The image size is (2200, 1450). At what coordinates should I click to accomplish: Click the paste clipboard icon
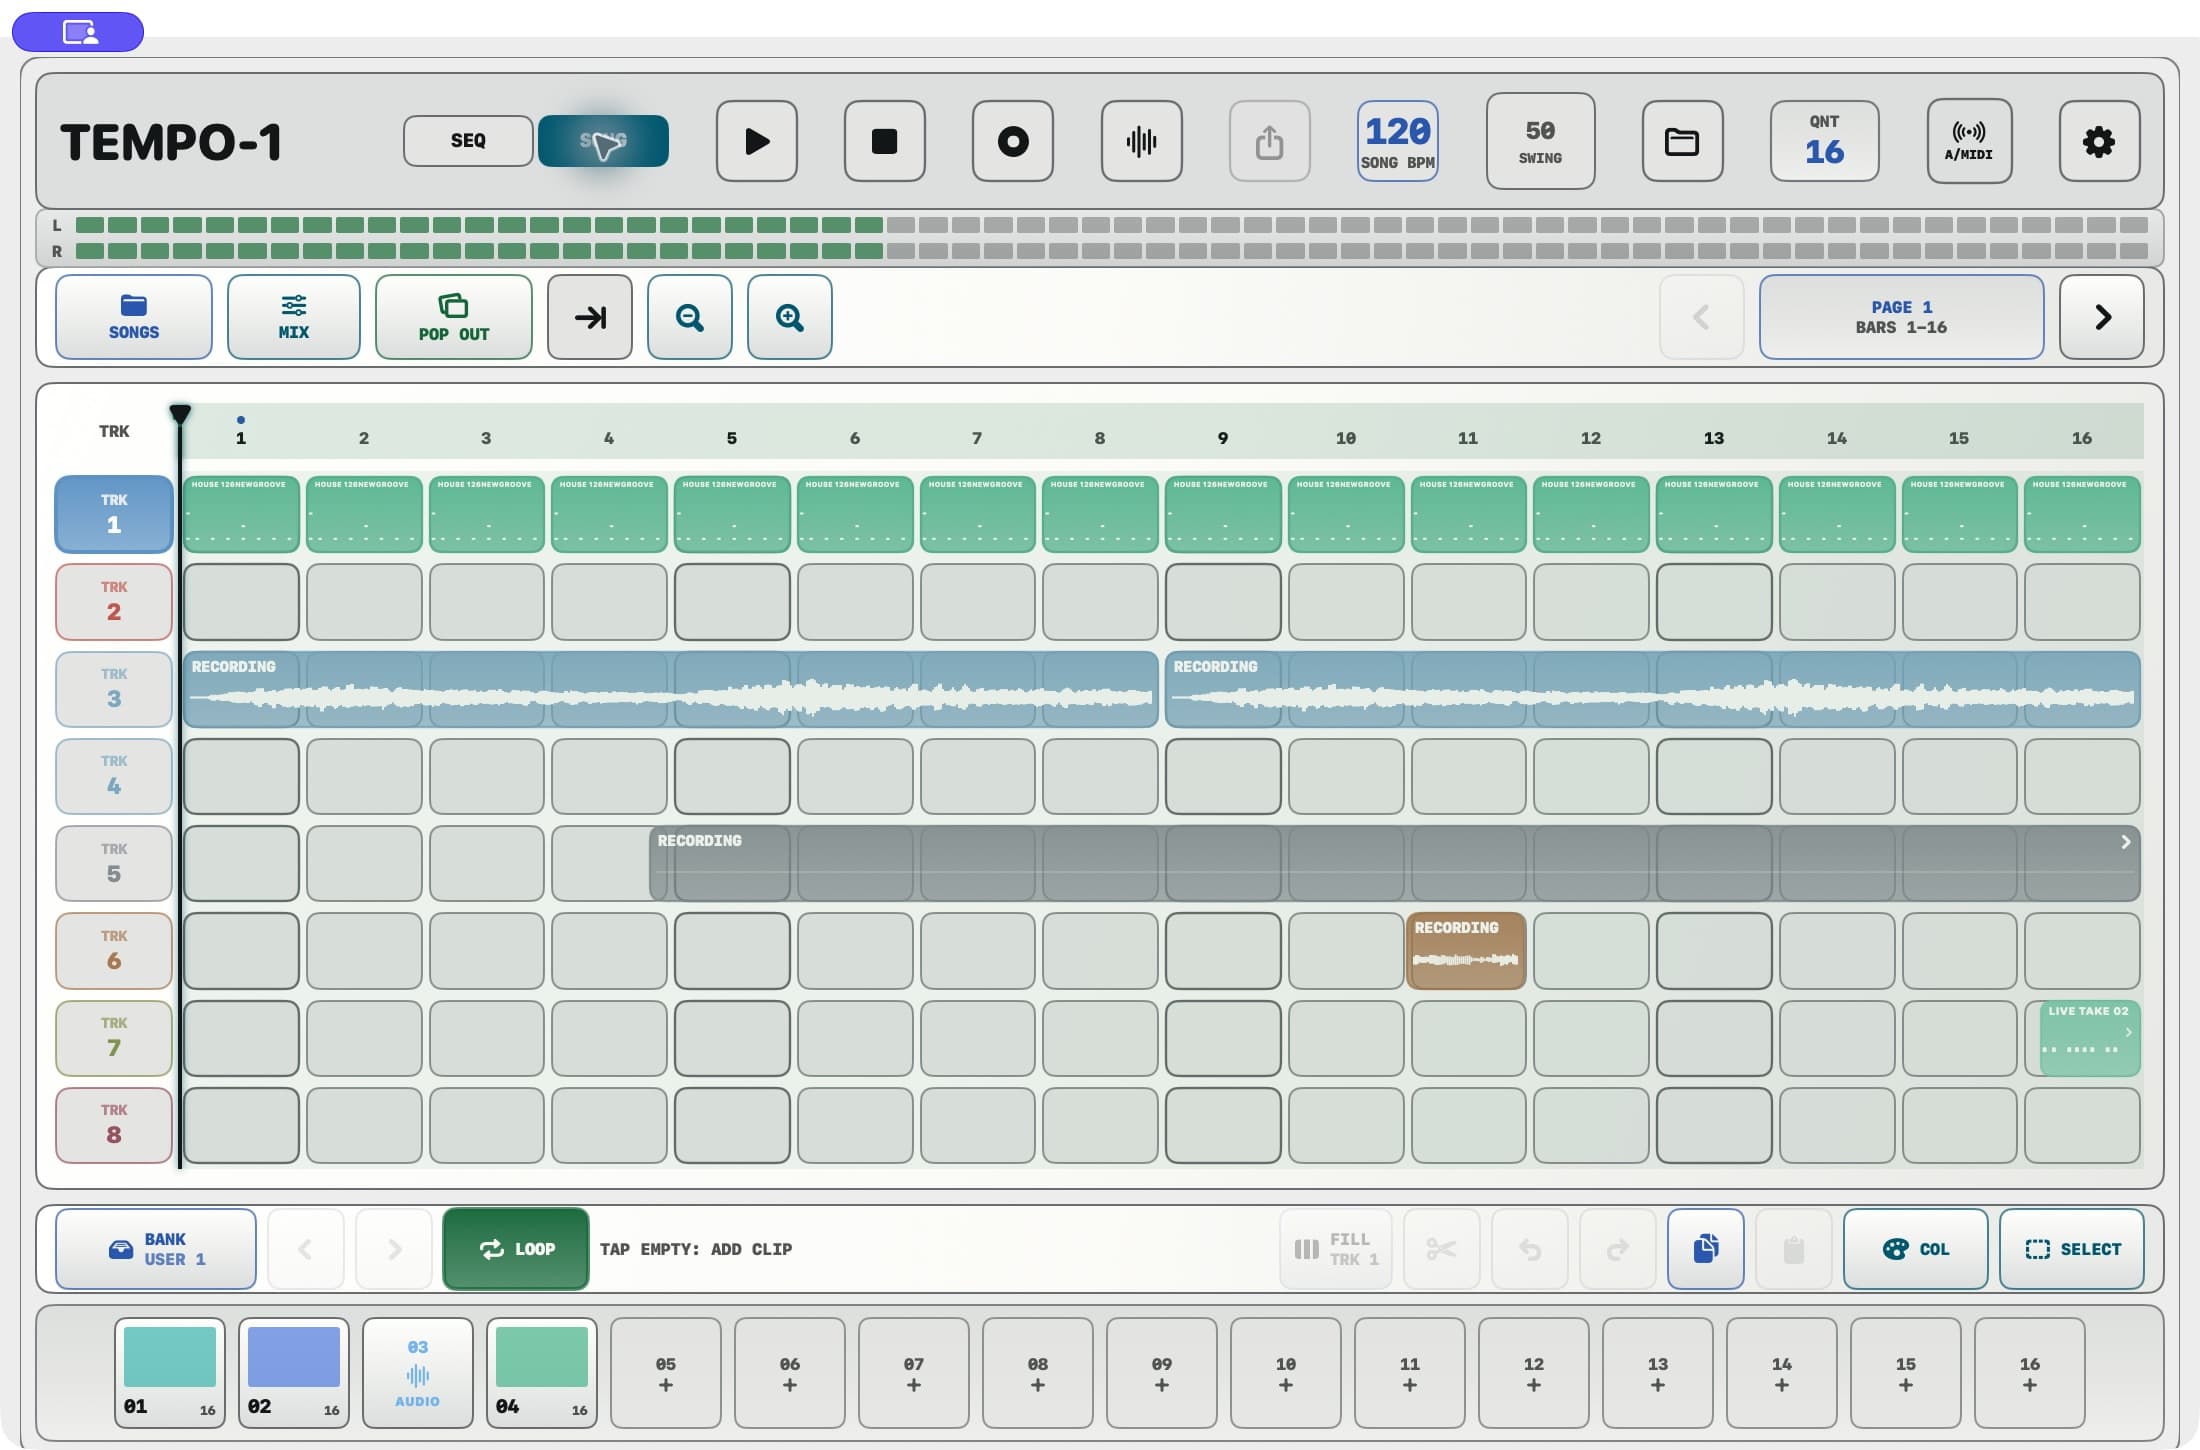(x=1794, y=1249)
